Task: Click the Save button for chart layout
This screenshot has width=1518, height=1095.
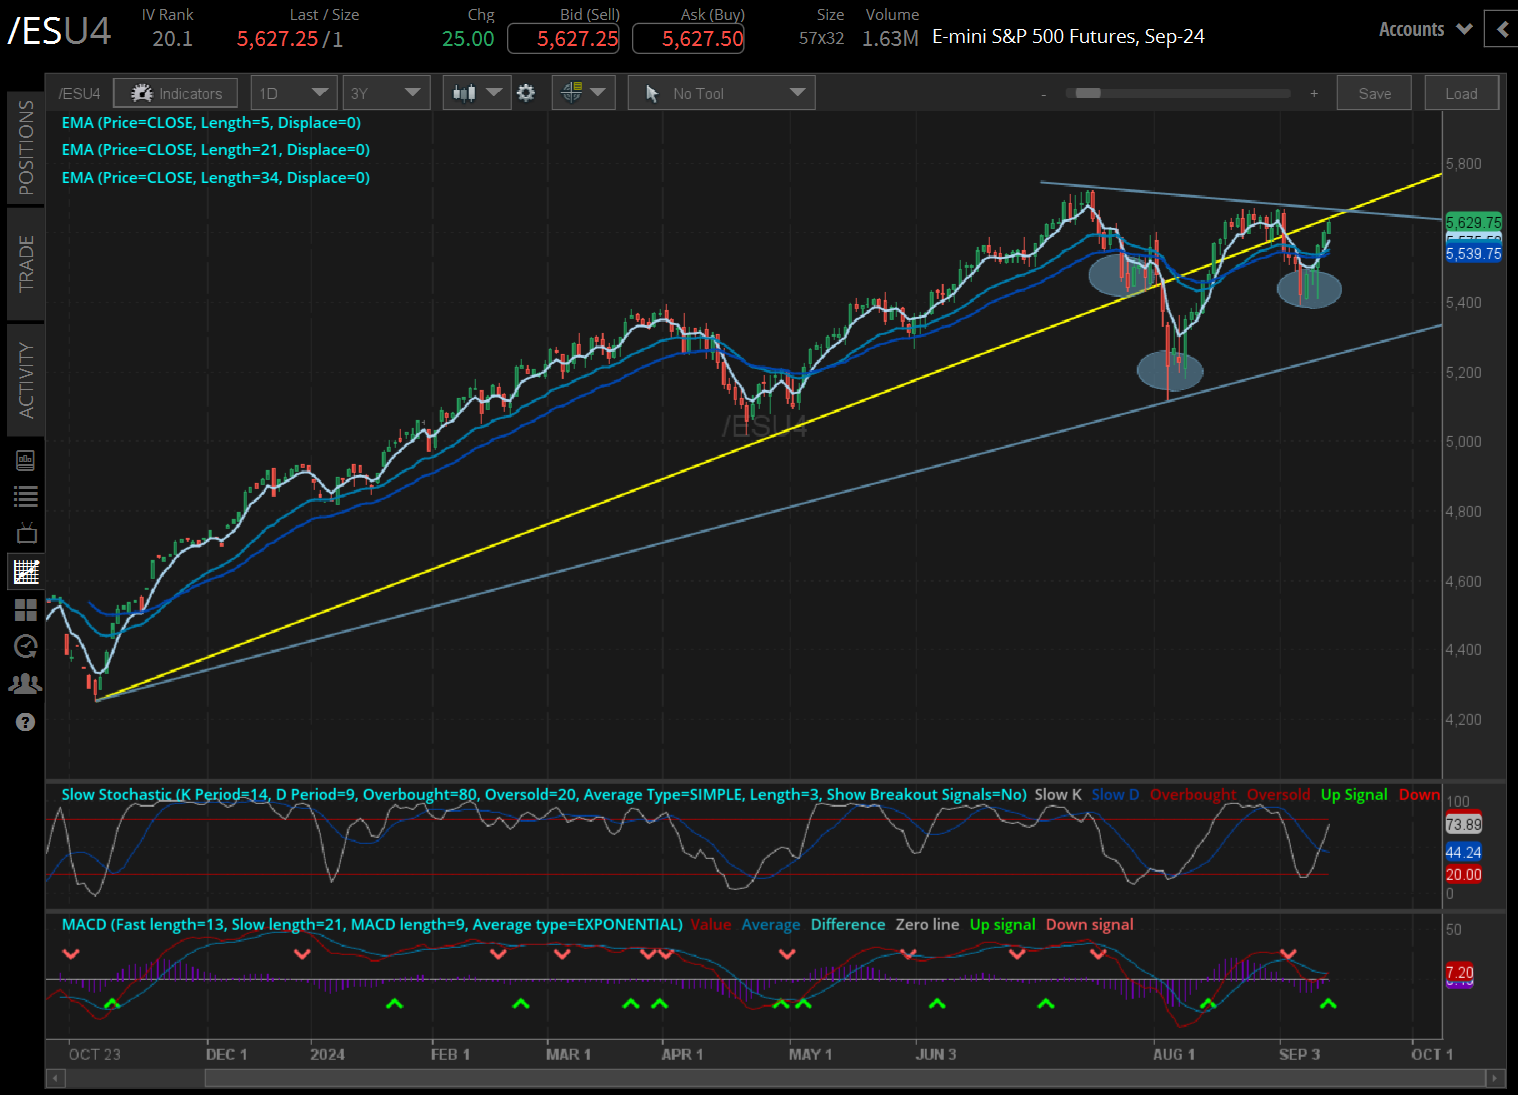Action: [x=1373, y=92]
